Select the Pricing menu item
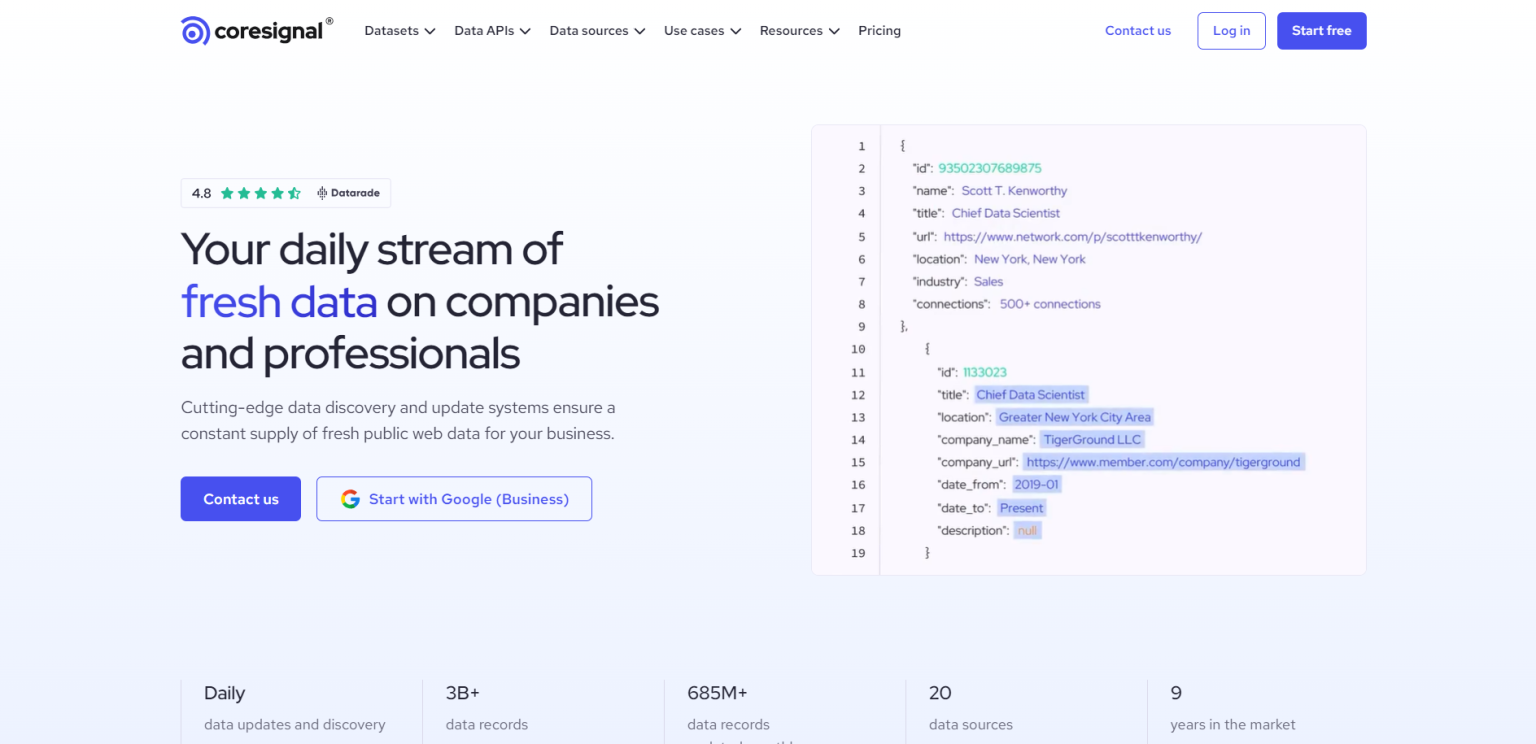 tap(879, 30)
